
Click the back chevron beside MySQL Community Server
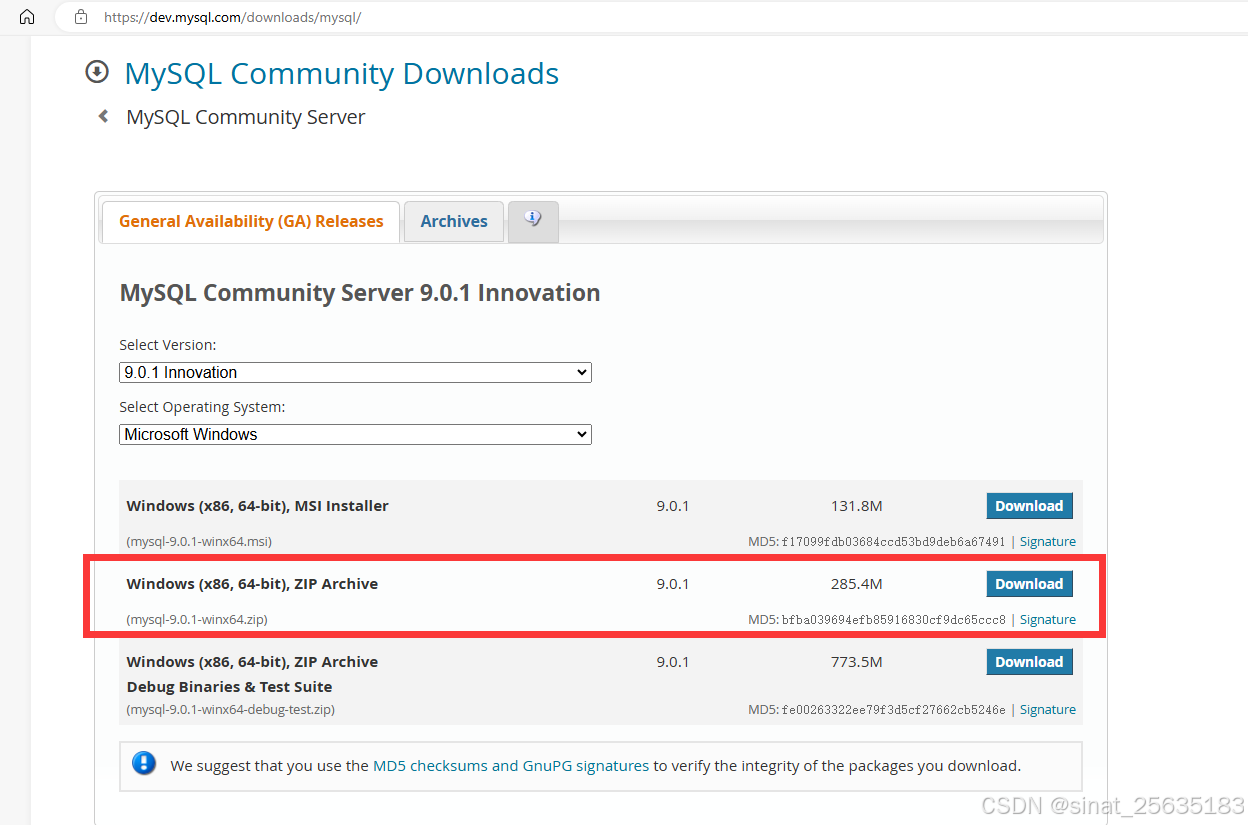coord(103,117)
